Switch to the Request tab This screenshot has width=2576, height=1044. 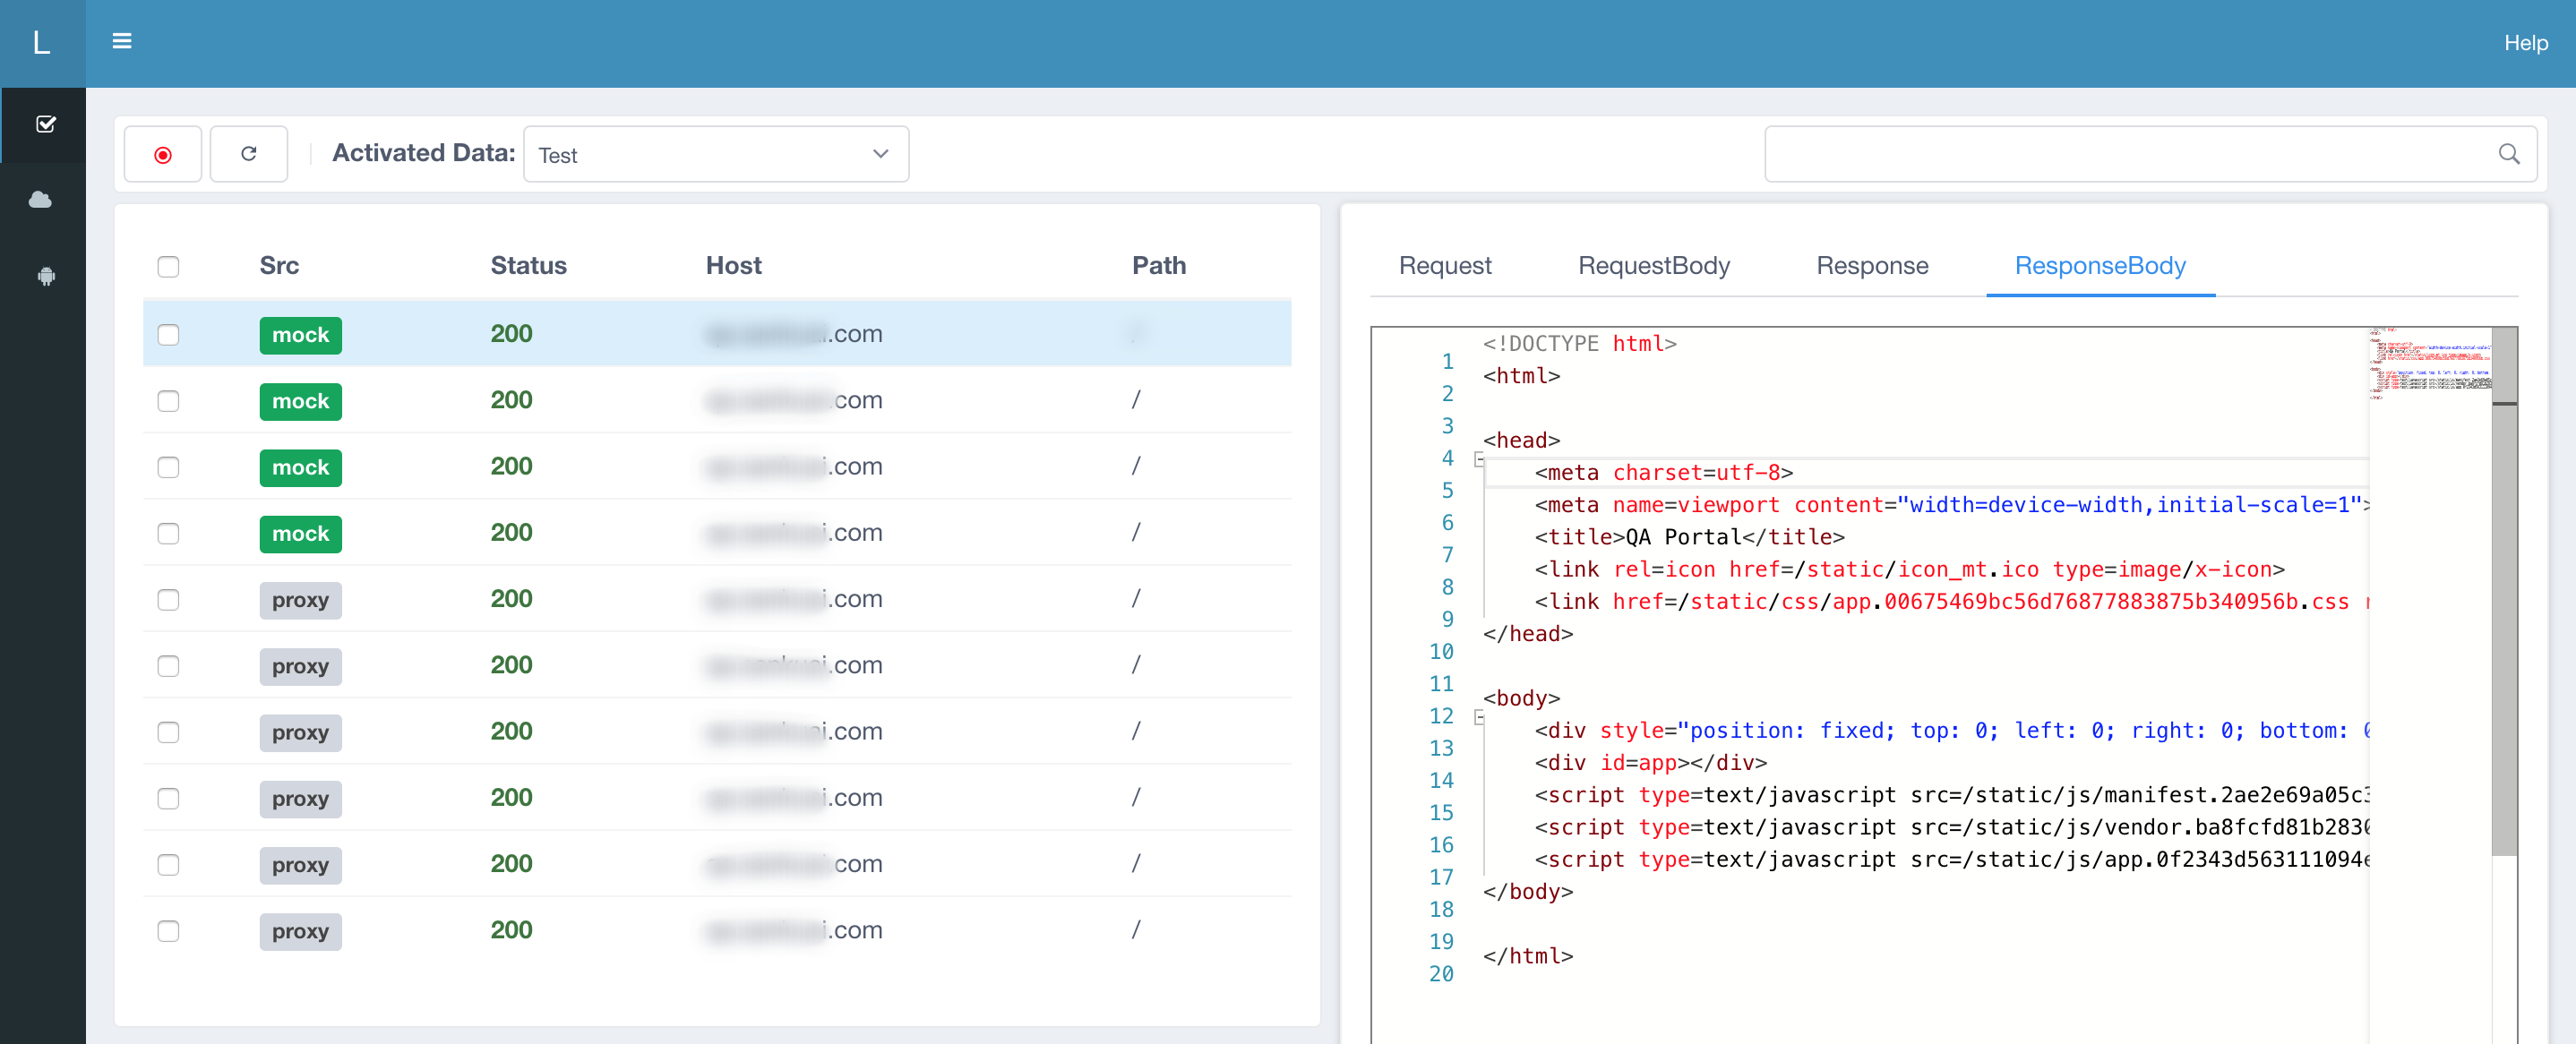1444,265
